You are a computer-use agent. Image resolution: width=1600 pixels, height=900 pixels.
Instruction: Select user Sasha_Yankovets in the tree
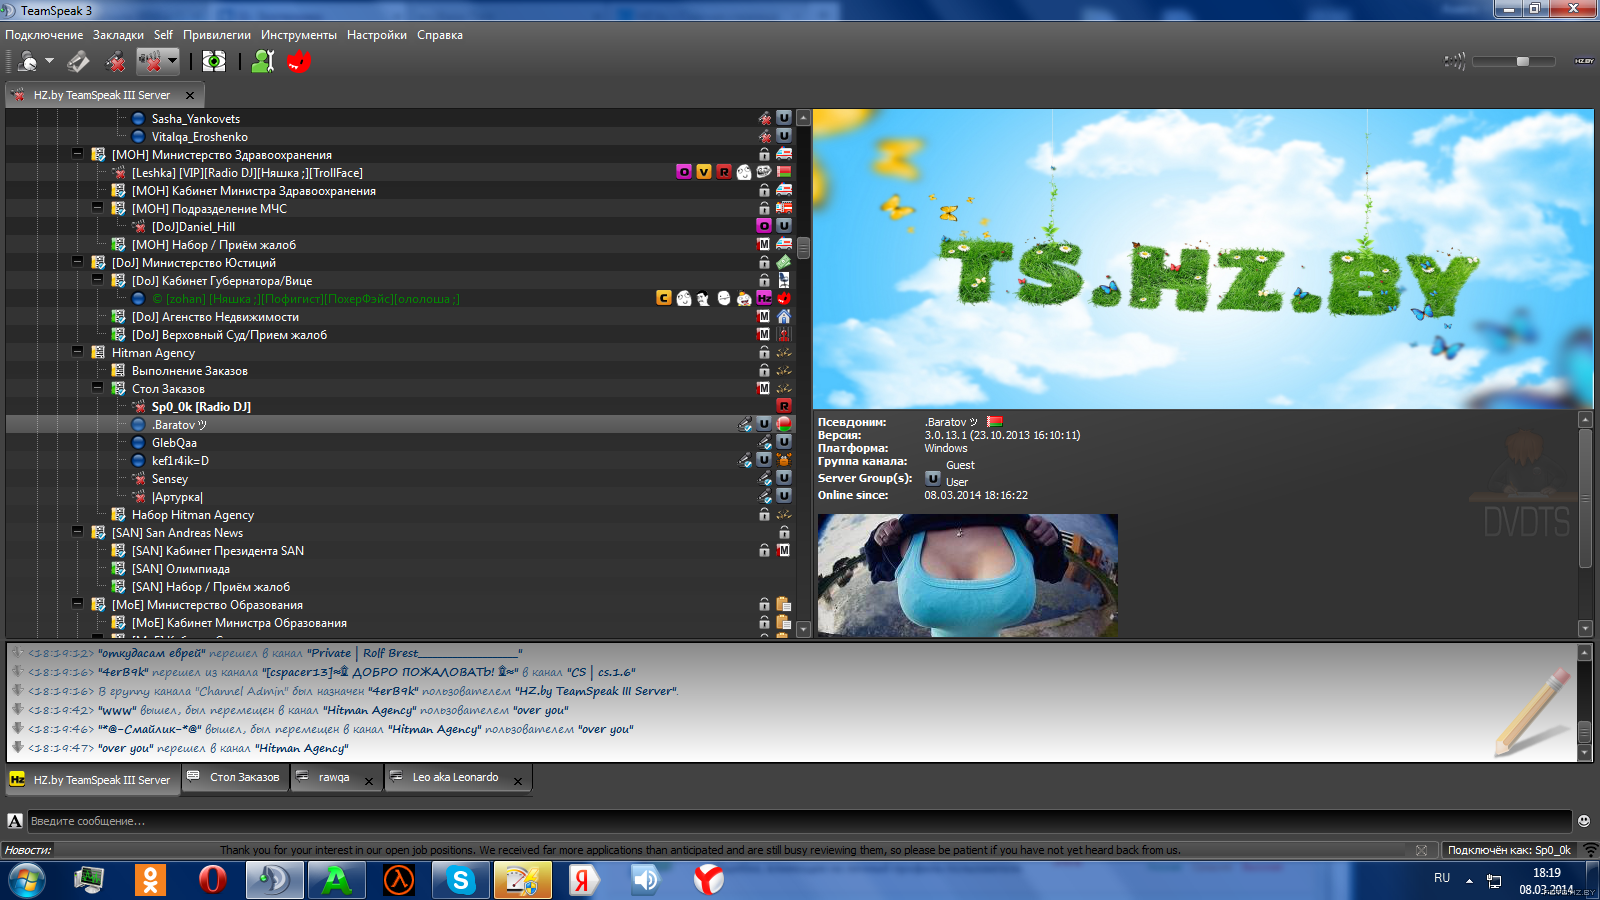[x=196, y=119]
